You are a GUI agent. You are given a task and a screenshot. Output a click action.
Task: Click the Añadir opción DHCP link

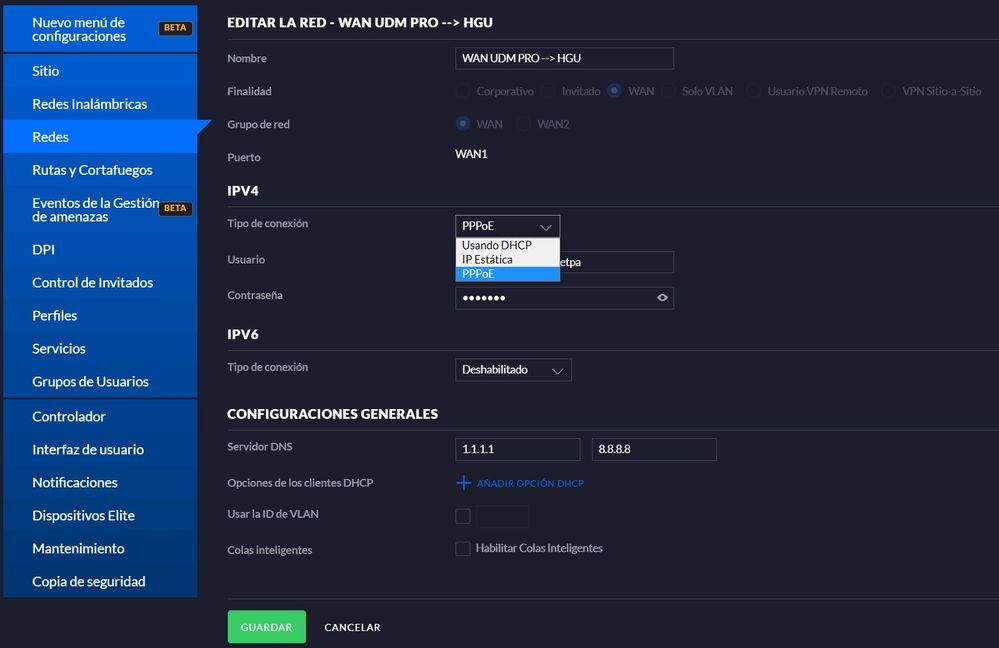pos(530,484)
